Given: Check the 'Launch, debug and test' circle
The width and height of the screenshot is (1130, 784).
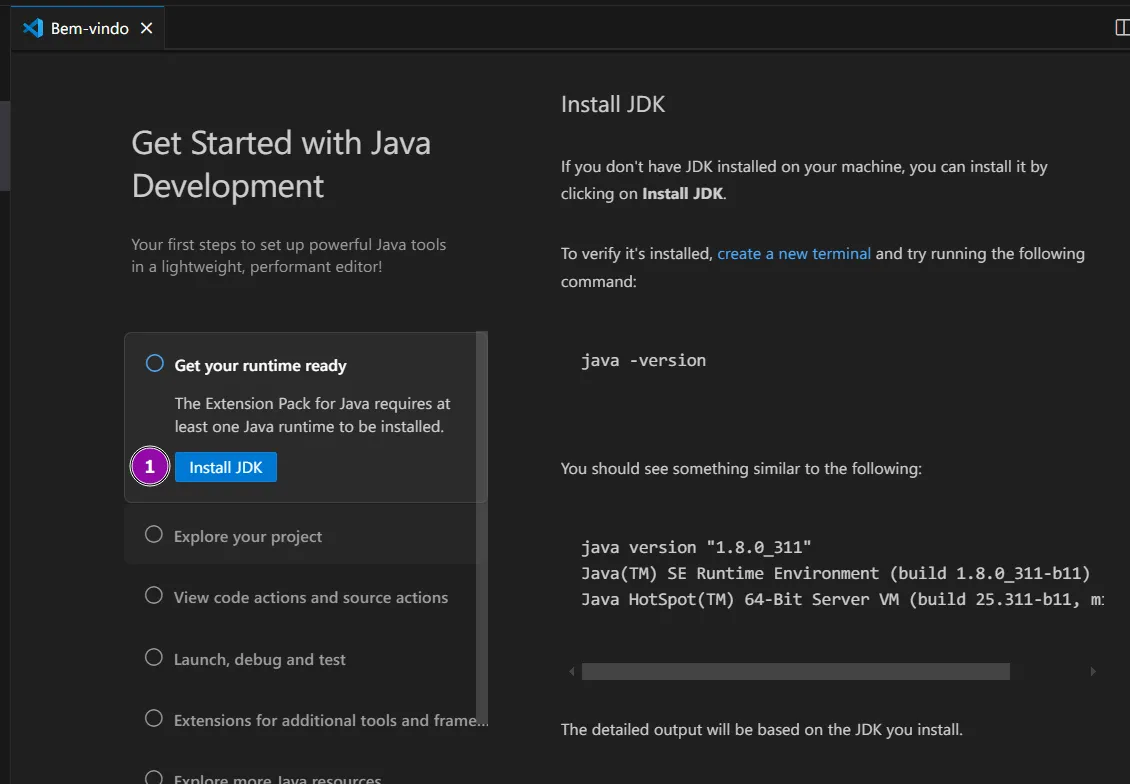Looking at the screenshot, I should click(x=154, y=658).
